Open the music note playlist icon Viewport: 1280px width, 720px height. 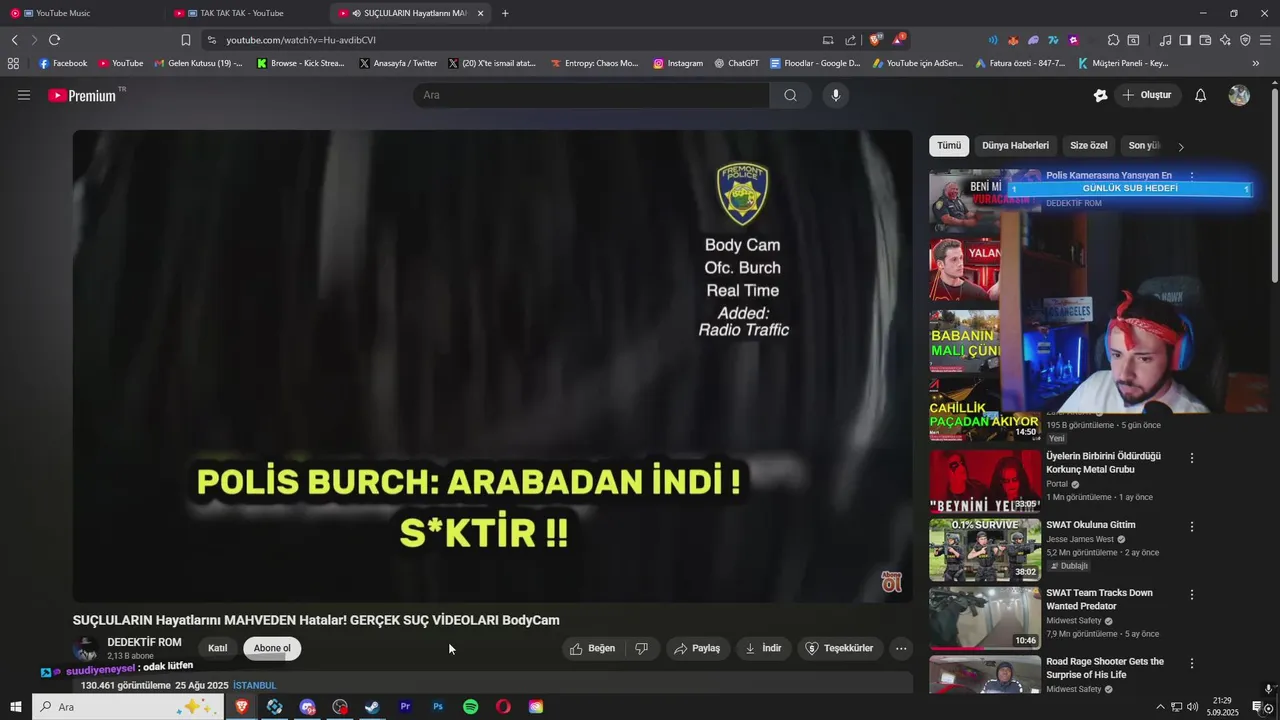[x=1165, y=40]
